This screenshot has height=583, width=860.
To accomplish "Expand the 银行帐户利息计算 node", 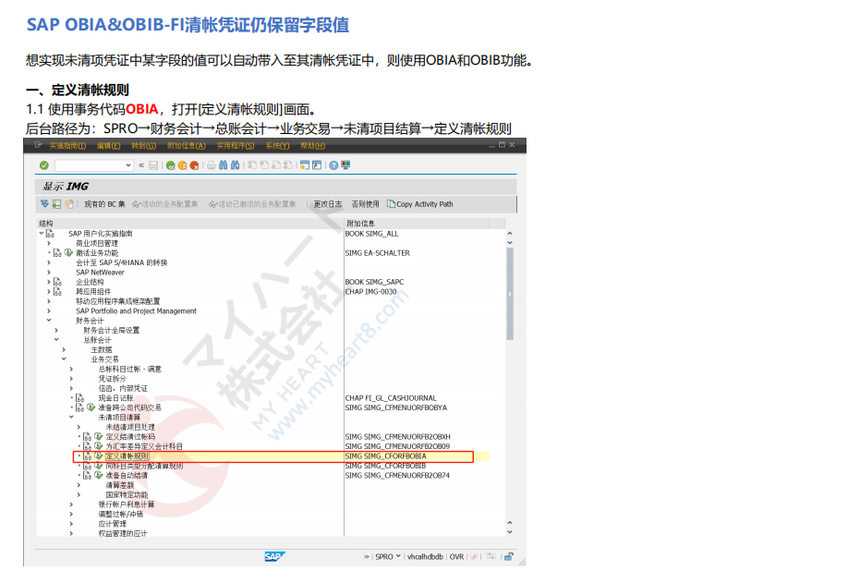I will [x=71, y=504].
